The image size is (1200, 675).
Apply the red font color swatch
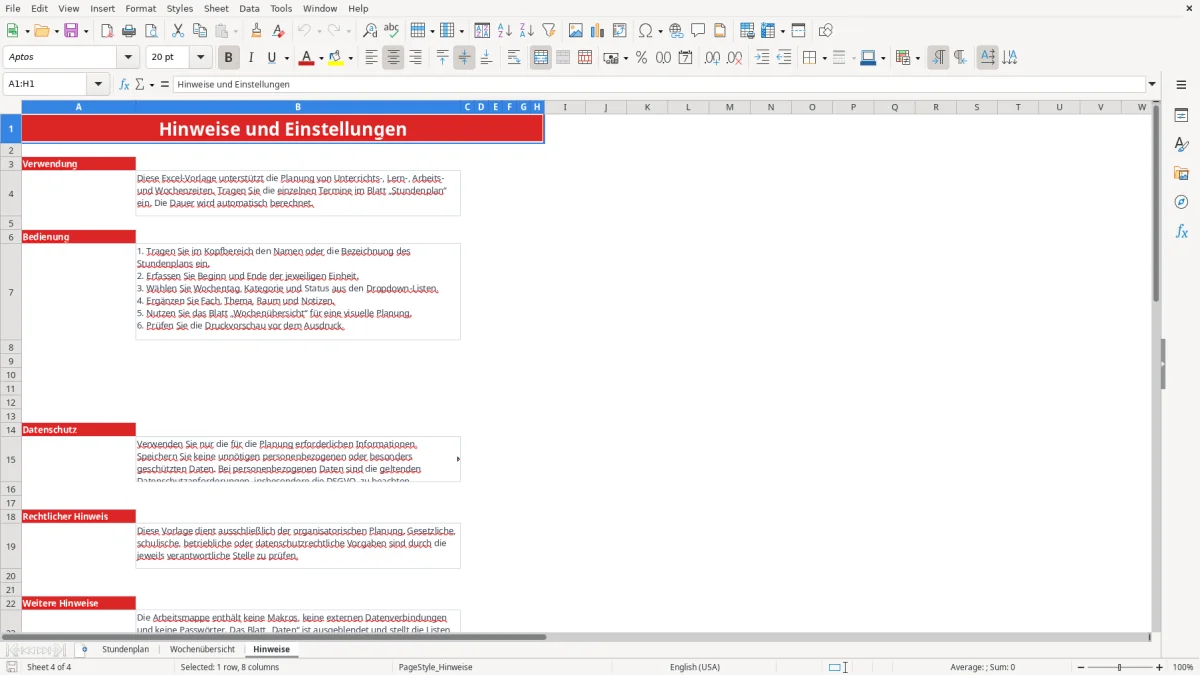[x=306, y=58]
